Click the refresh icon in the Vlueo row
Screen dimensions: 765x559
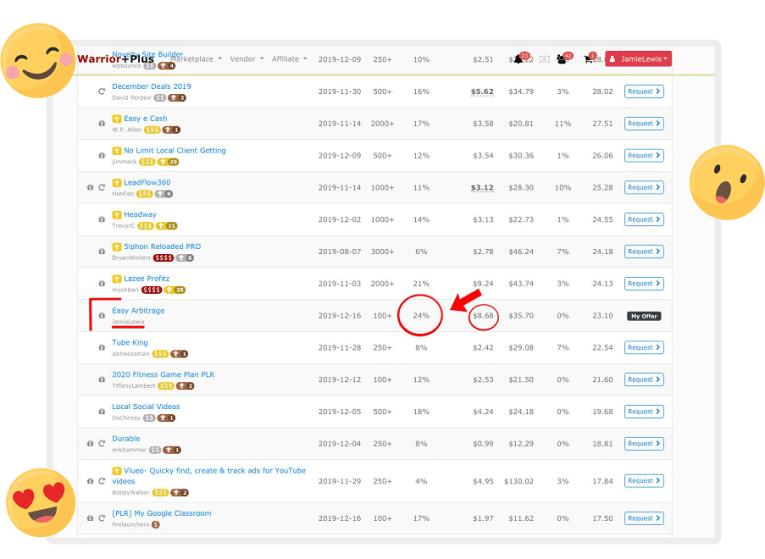tap(101, 481)
